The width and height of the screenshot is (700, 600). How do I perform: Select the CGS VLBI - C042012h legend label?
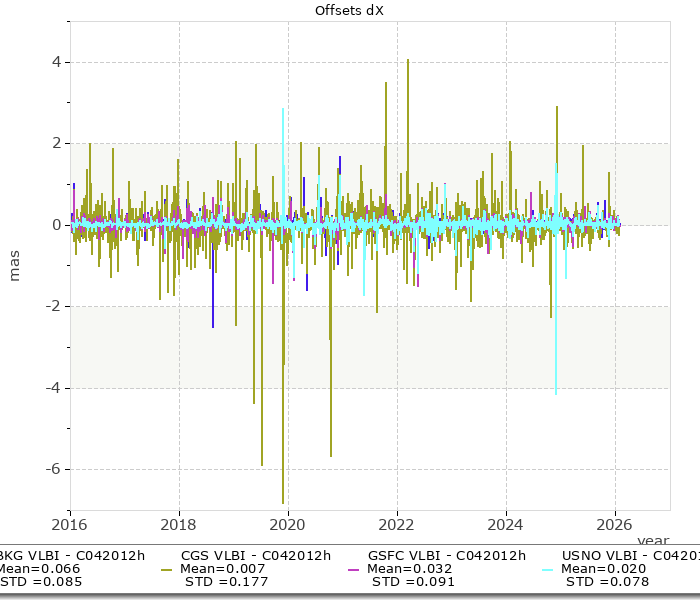point(255,555)
